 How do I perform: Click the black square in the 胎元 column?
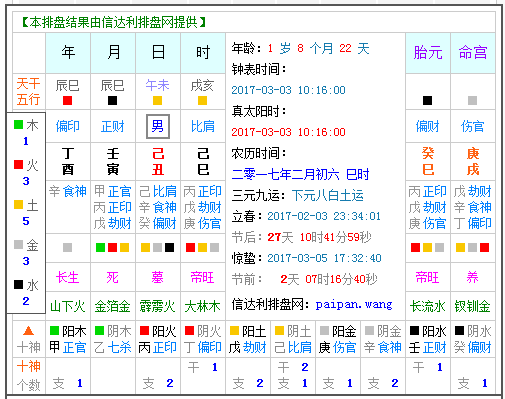(427, 100)
